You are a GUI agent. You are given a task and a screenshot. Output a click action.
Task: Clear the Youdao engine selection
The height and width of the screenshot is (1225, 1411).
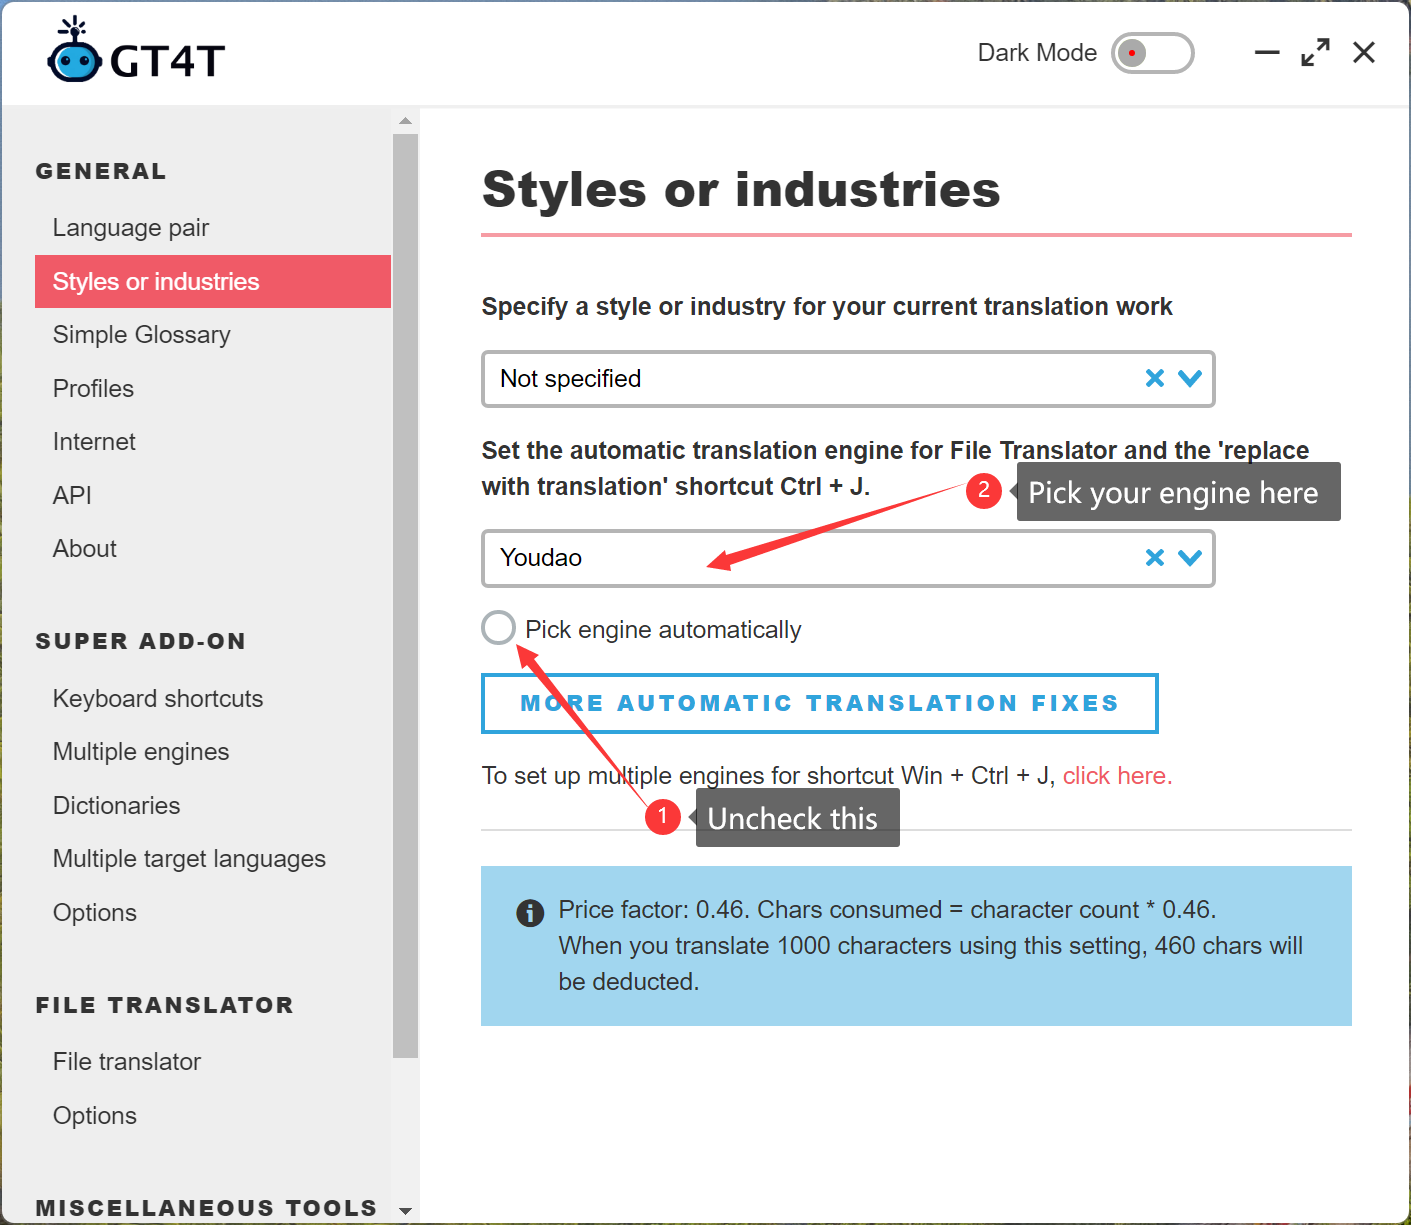coord(1154,558)
